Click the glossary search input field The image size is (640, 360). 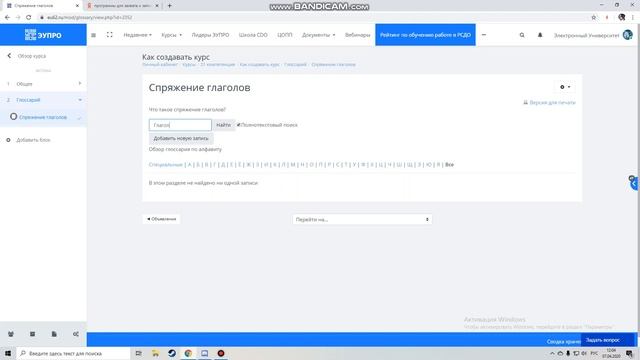coord(180,125)
